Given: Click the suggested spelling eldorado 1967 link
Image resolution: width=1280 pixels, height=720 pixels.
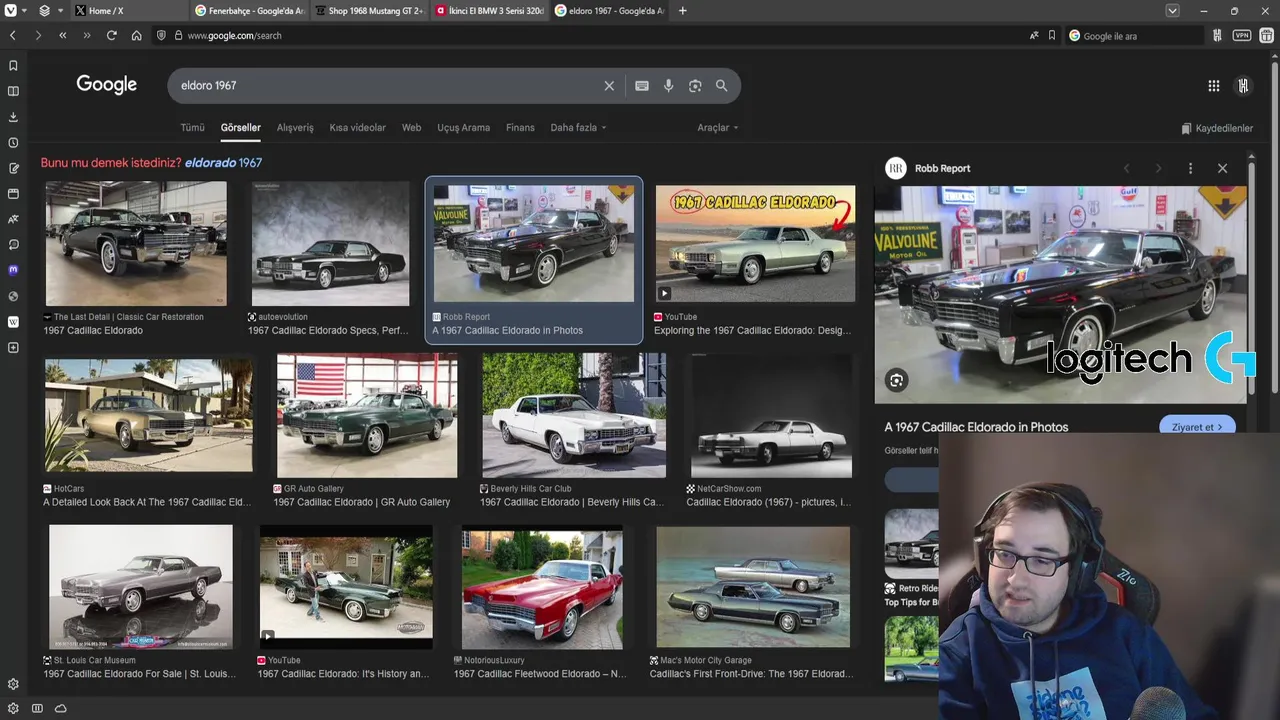Looking at the screenshot, I should point(223,162).
